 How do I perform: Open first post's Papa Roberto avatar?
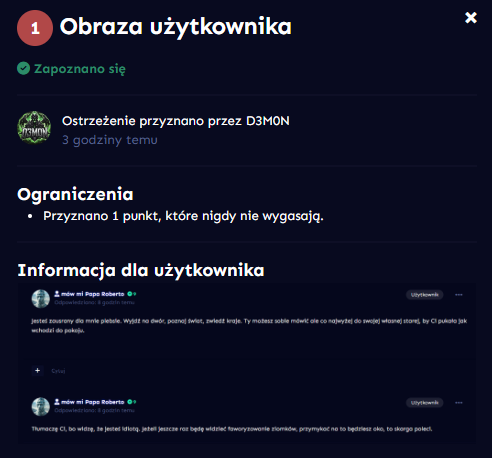click(41, 298)
